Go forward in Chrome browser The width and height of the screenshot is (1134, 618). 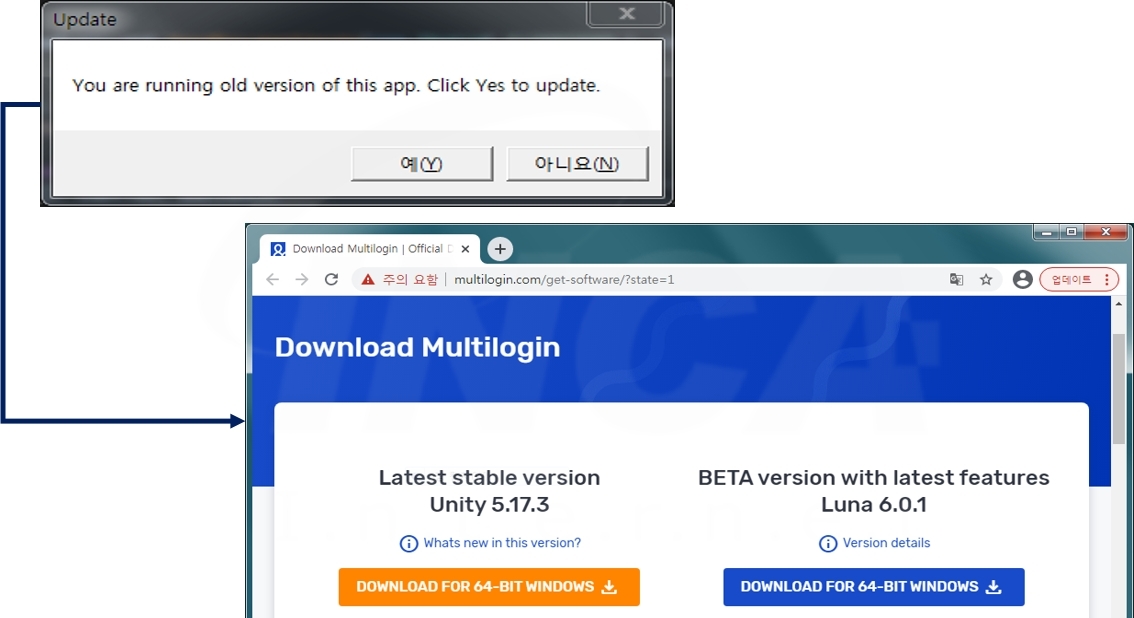coord(302,280)
